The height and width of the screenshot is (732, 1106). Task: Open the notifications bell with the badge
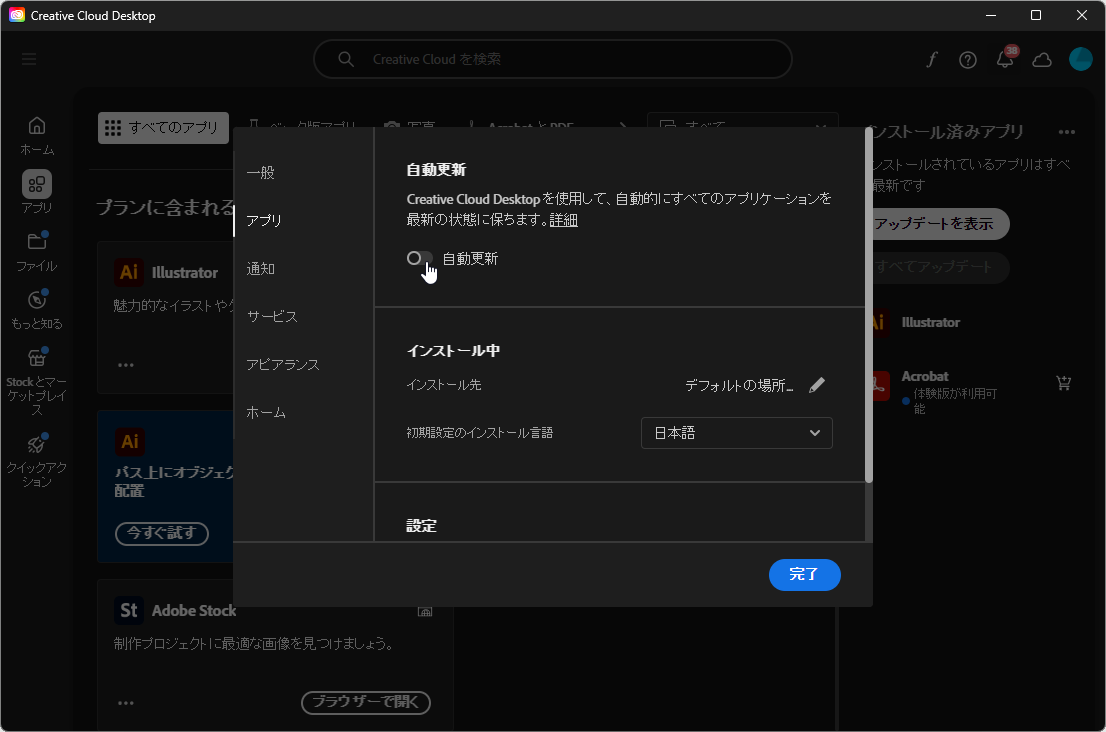(1004, 60)
